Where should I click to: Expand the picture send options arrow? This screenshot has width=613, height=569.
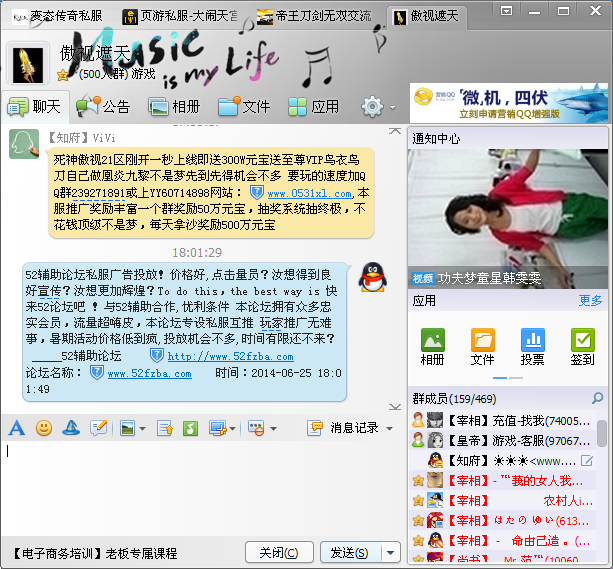(143, 429)
